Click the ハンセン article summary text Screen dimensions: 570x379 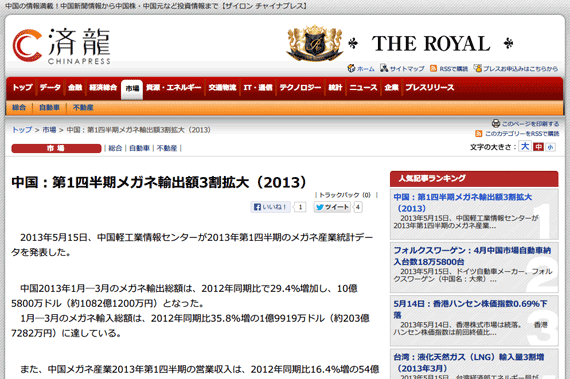(x=470, y=328)
